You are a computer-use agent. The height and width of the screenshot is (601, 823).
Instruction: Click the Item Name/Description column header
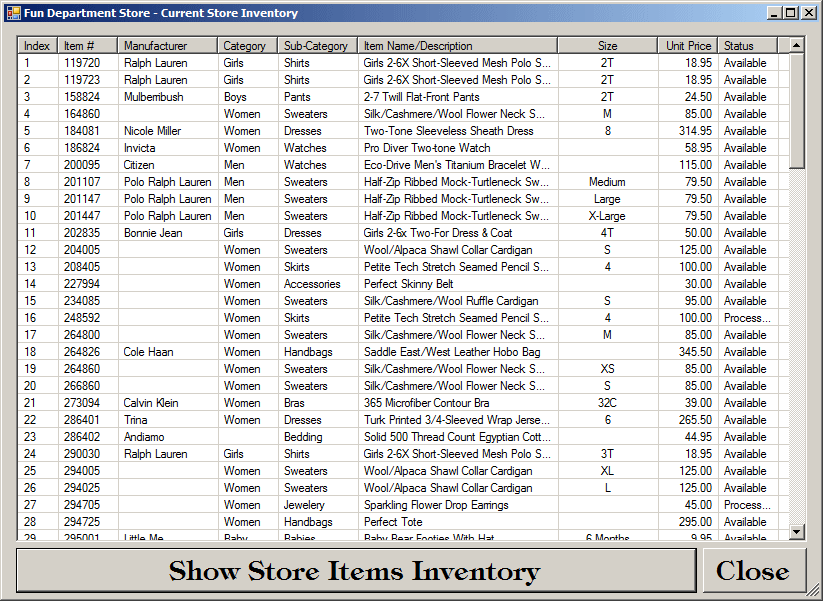[x=458, y=46]
